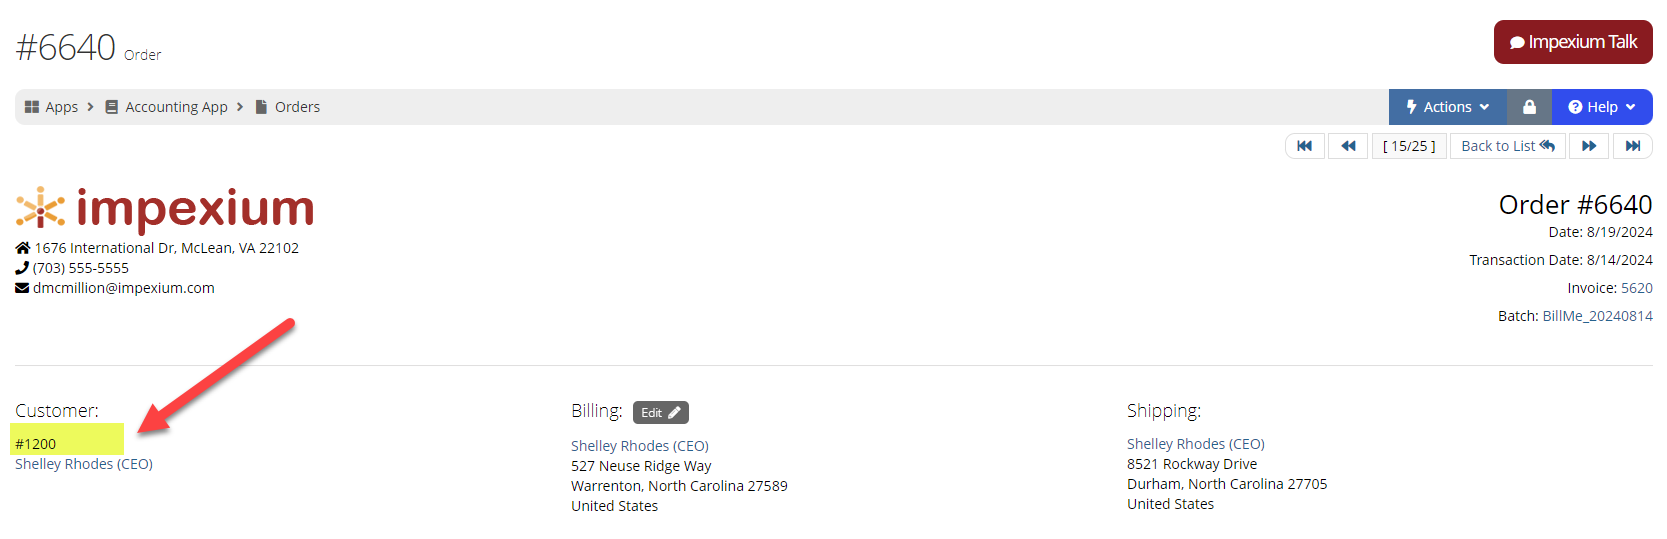Open the Actions dropdown menu
This screenshot has height=539, width=1667.
1447,107
